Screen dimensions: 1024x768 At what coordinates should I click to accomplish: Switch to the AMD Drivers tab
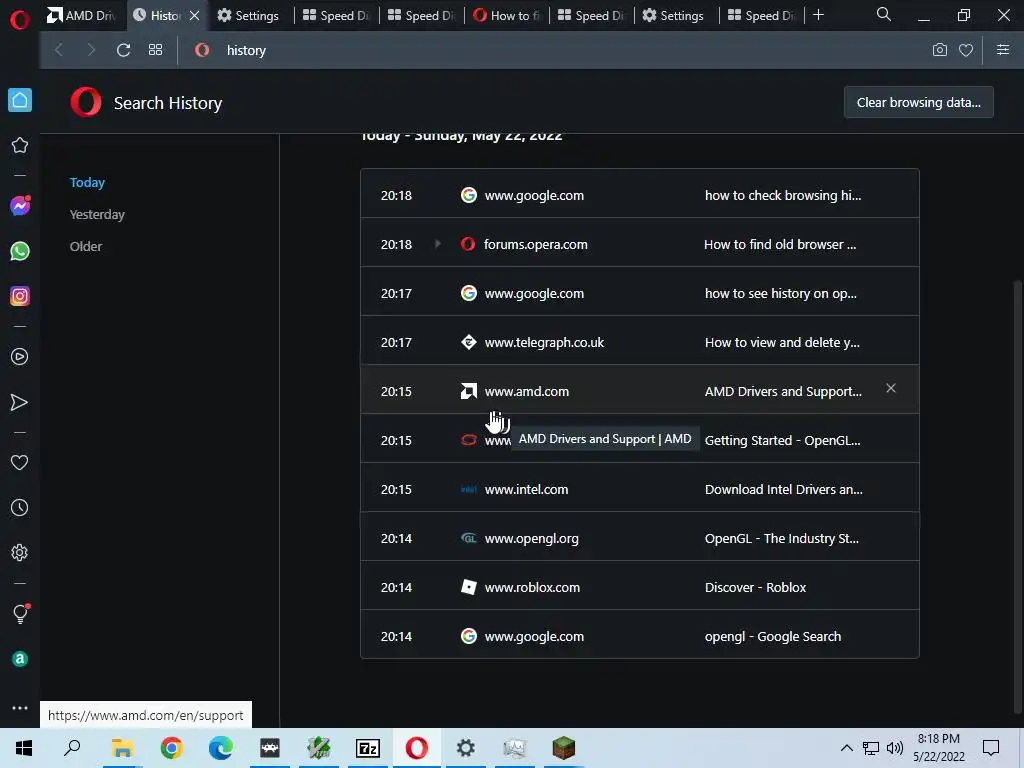coord(82,16)
